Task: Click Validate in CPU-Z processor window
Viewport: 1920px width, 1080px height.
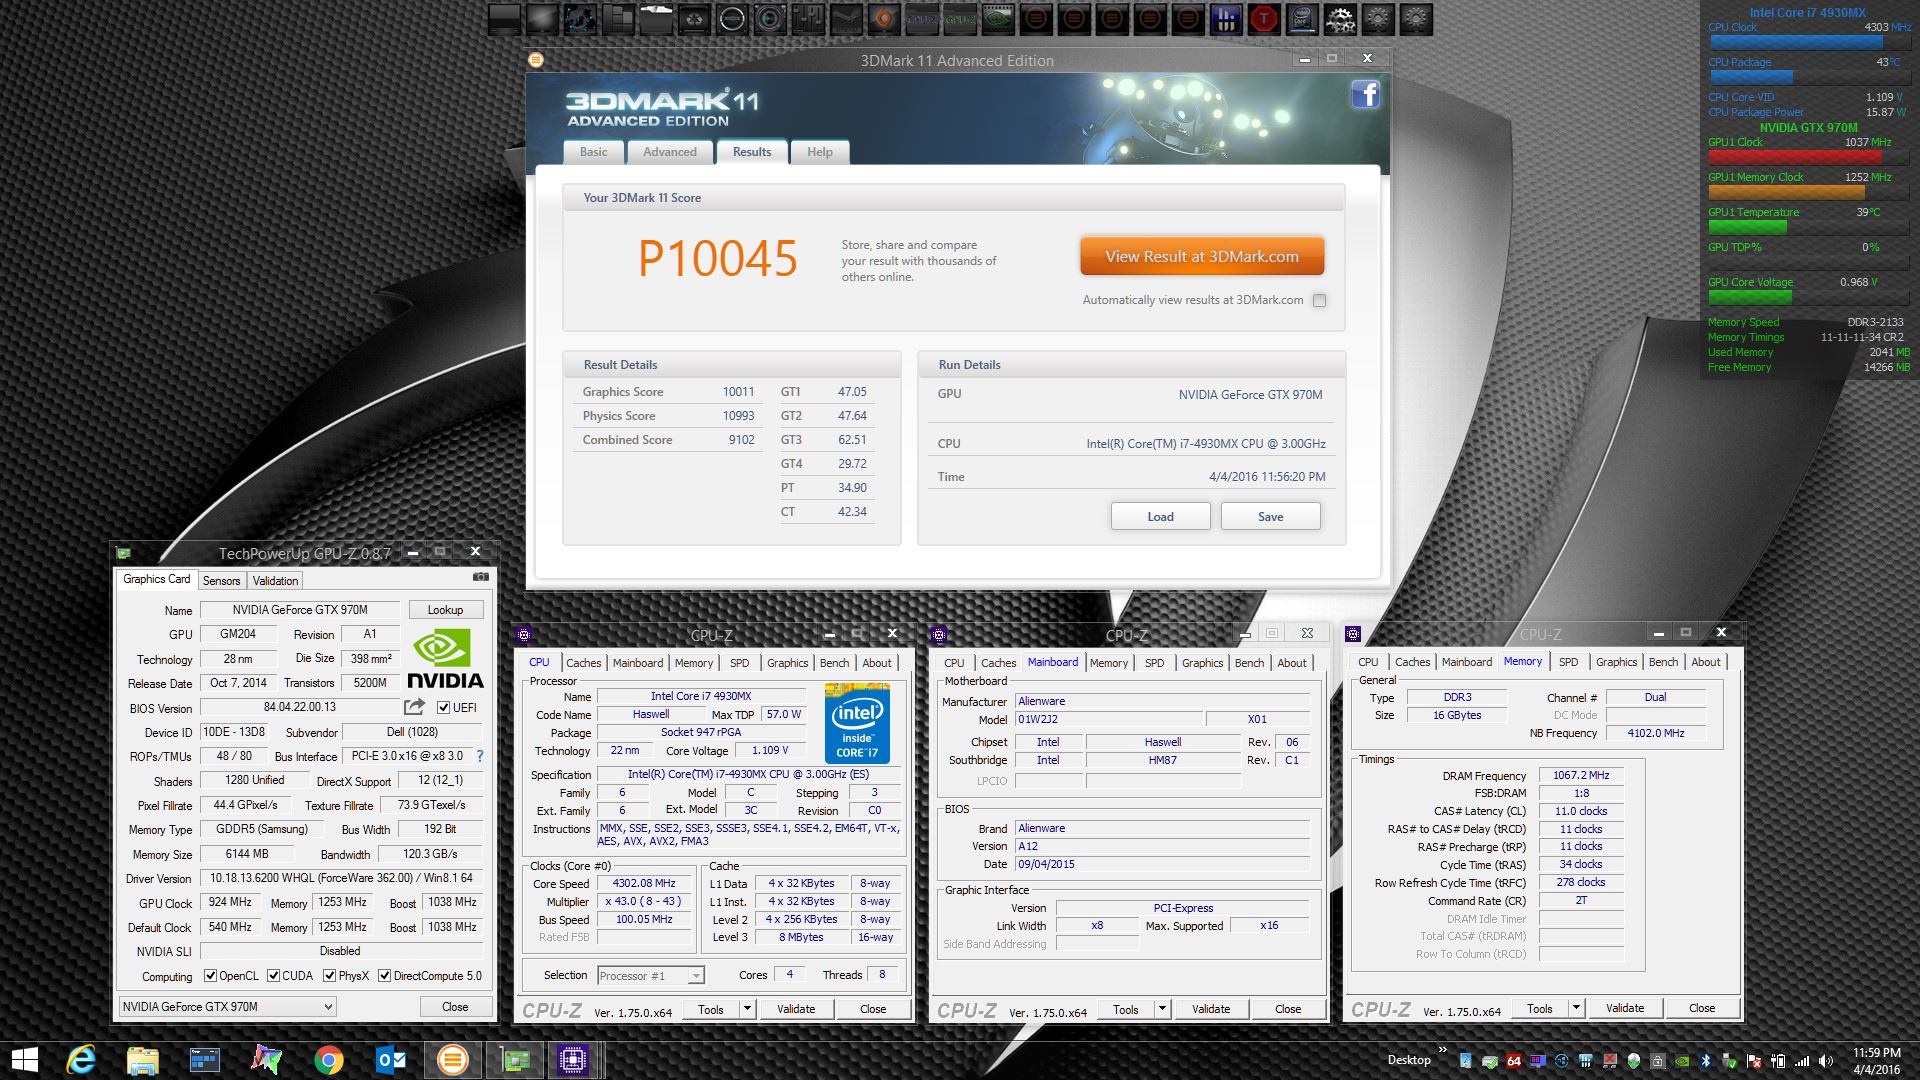Action: (x=796, y=1009)
